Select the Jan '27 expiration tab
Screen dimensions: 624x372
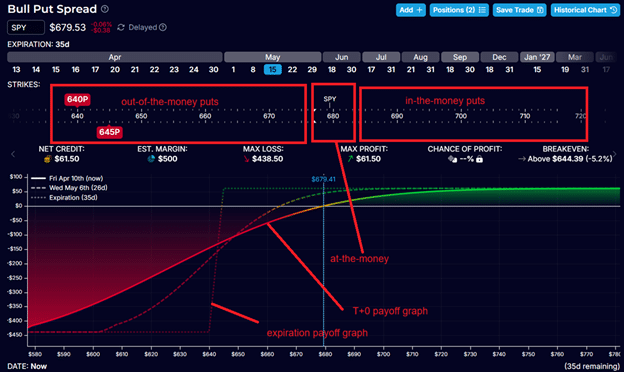[537, 57]
